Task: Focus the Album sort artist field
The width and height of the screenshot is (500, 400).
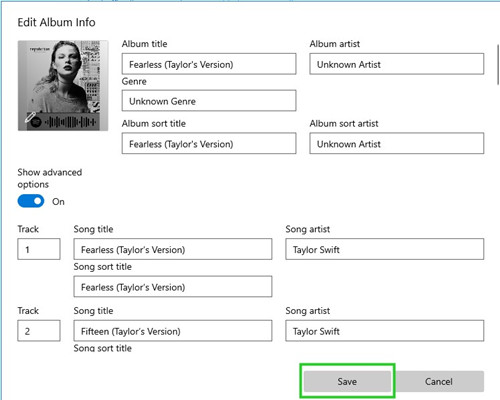Action: [x=397, y=143]
